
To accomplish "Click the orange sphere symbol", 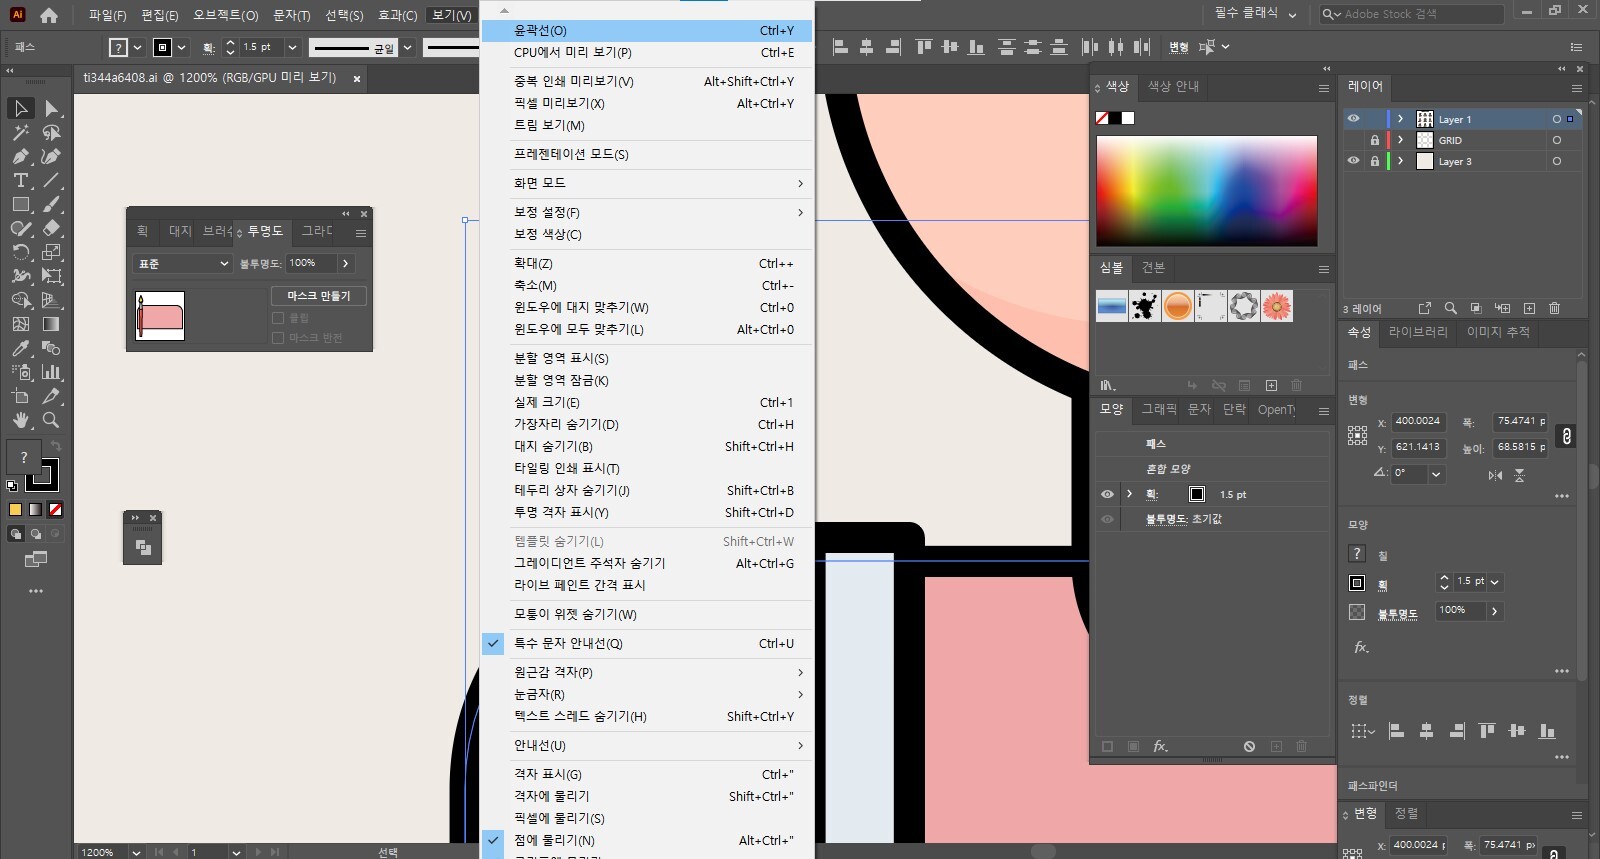I will pyautogui.click(x=1177, y=306).
